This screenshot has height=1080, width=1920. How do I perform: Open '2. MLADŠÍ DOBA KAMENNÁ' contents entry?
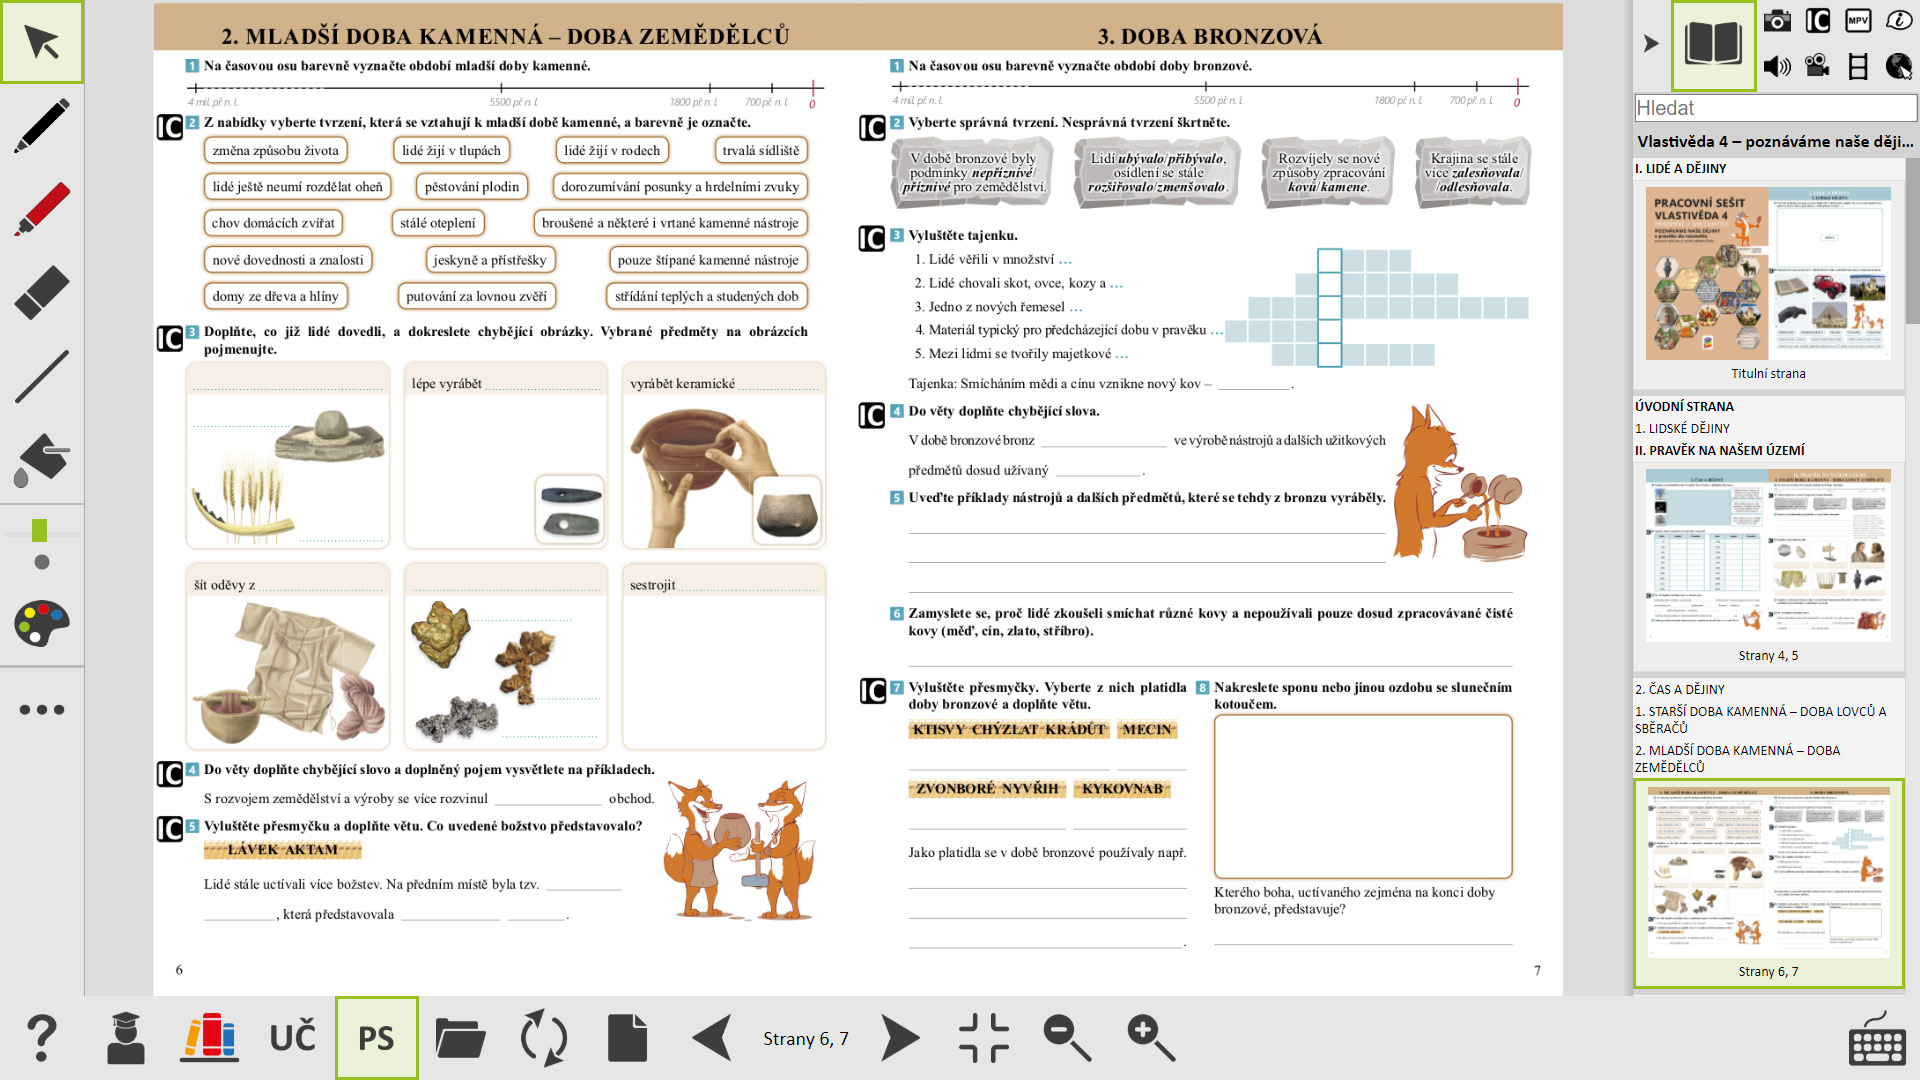[x=1738, y=758]
